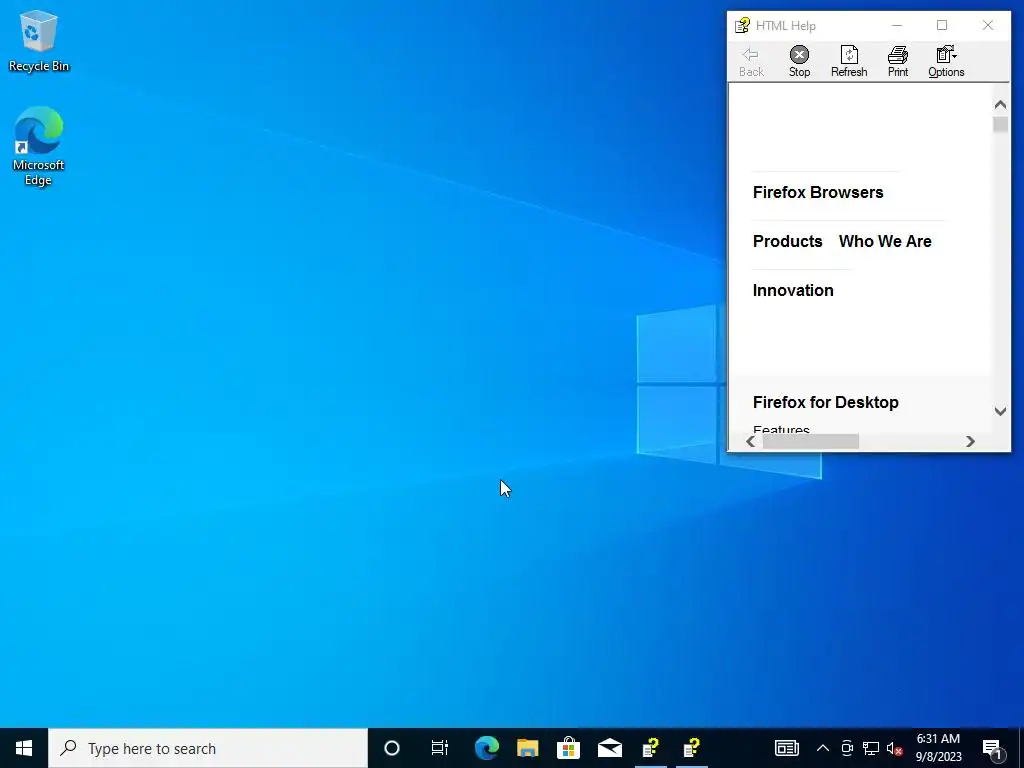
Task: Open the Firefox for Desktop heading link
Action: click(x=825, y=402)
